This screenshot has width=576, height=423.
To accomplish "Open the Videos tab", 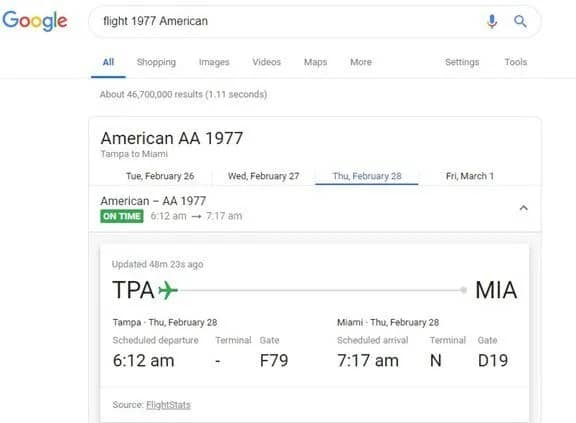I will pyautogui.click(x=267, y=62).
